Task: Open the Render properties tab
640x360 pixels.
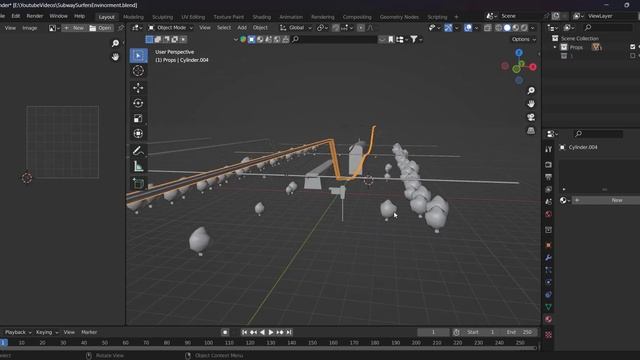Action: coord(549,164)
